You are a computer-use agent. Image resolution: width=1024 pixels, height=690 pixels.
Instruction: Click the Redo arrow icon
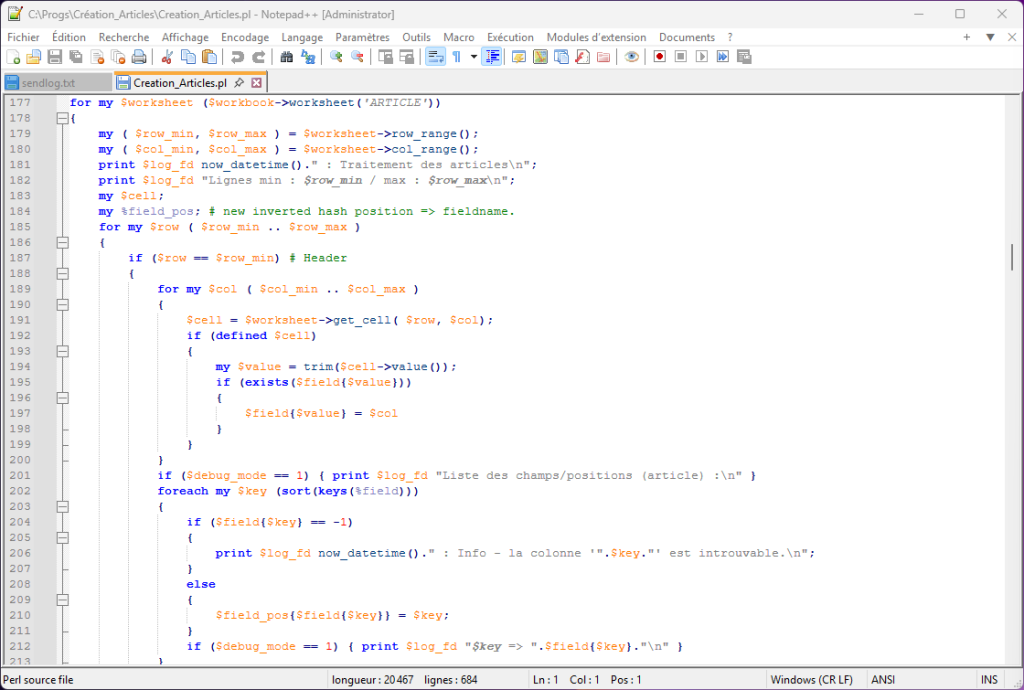(x=259, y=57)
